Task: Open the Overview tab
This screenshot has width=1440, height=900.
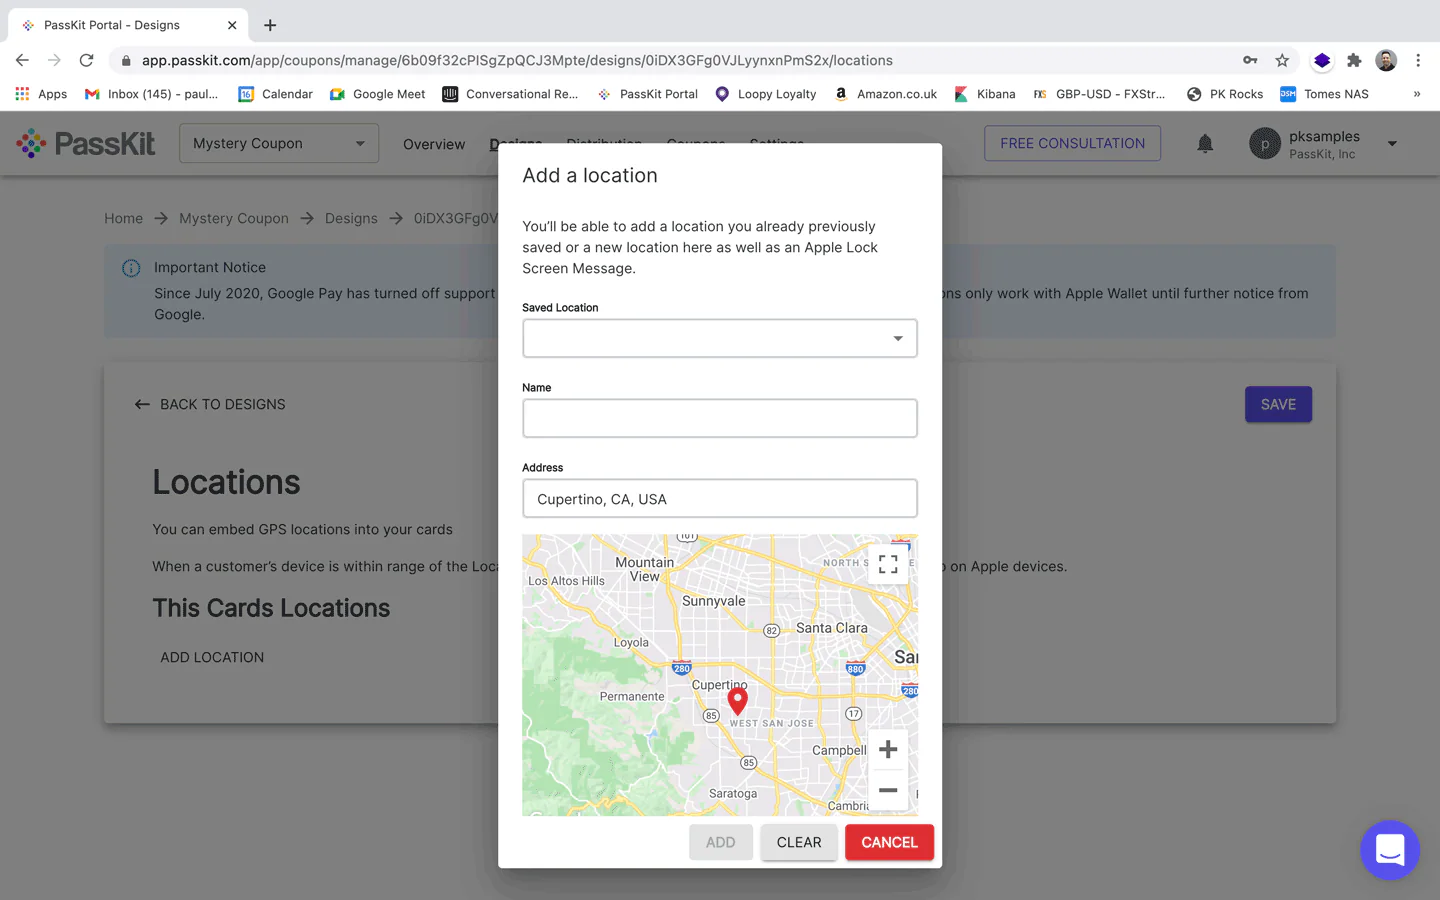Action: tap(434, 144)
